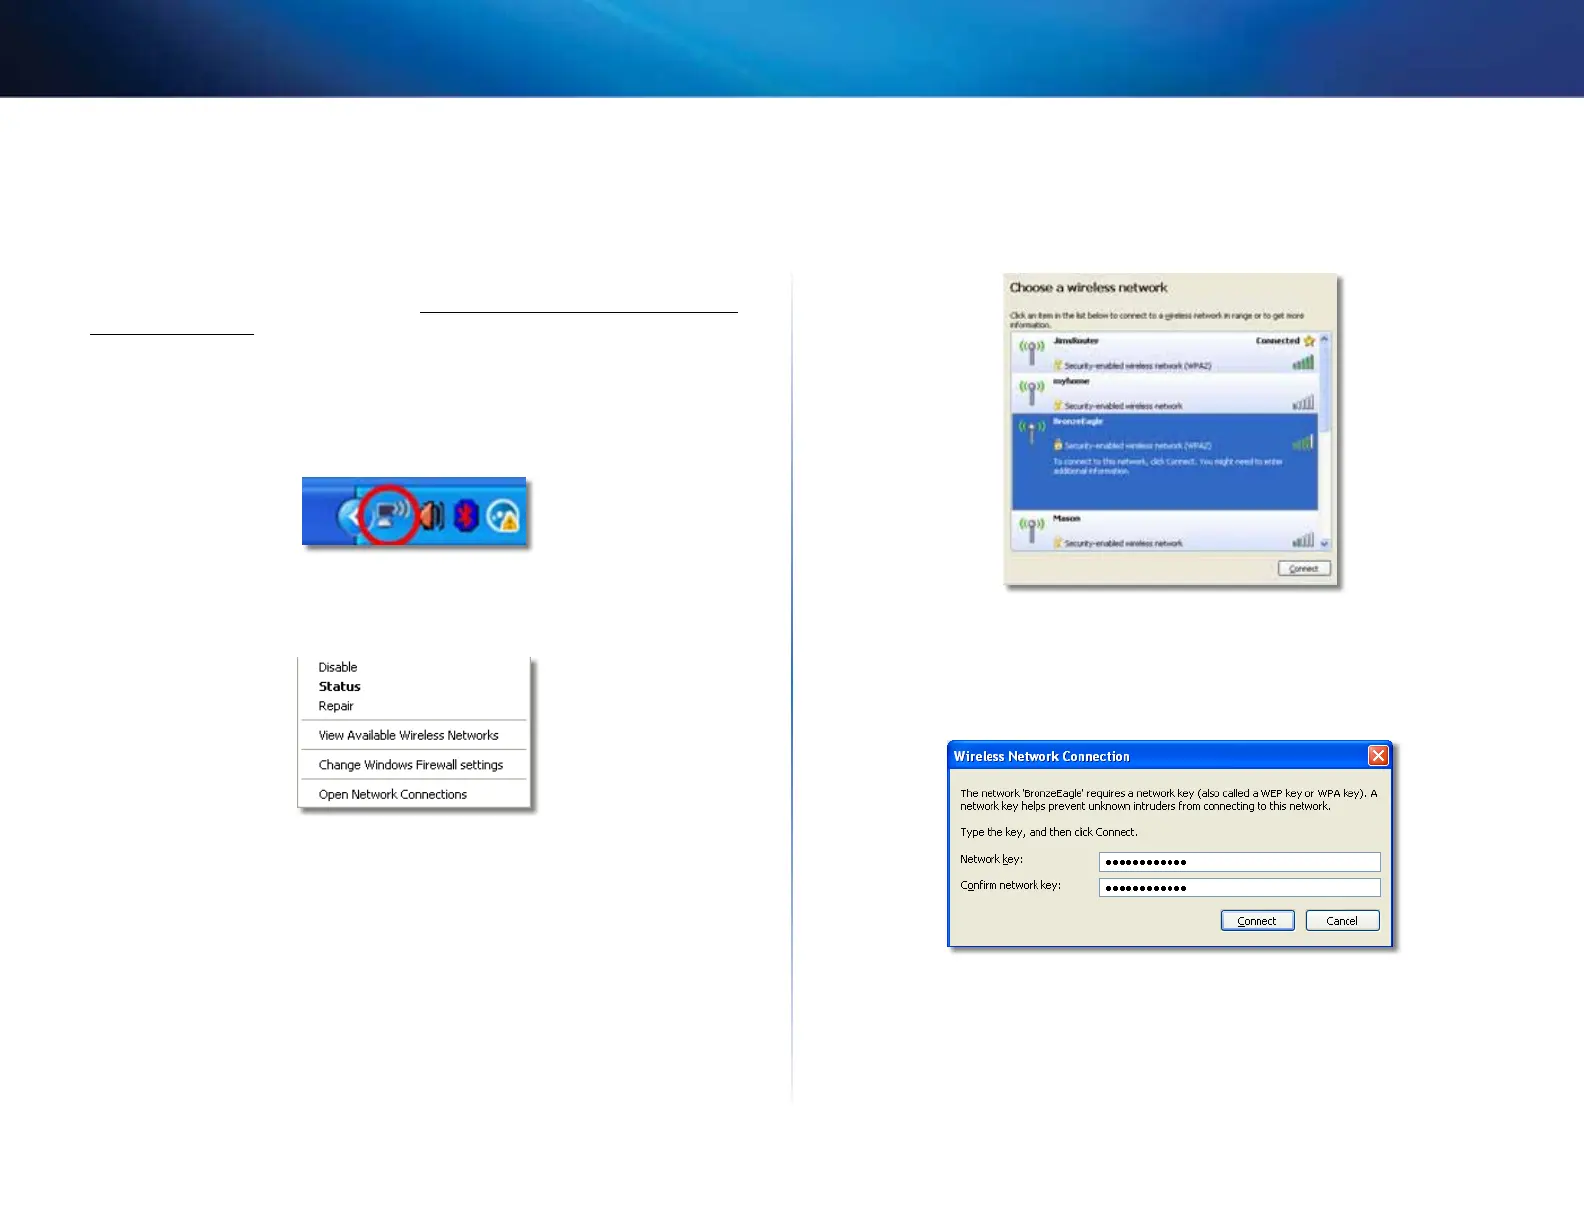This screenshot has width=1584, height=1224.
Task: Click Mason signal strength bars
Action: click(1303, 540)
